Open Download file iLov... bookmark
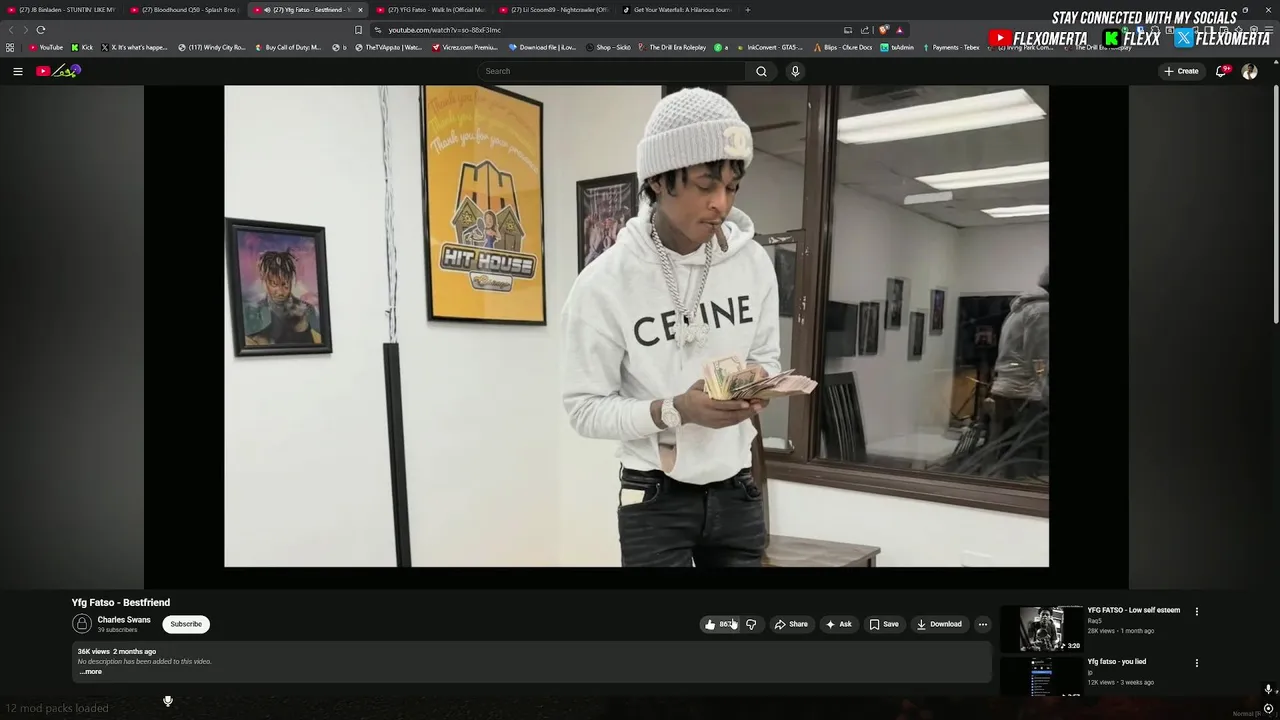The image size is (1280, 720). (x=543, y=47)
